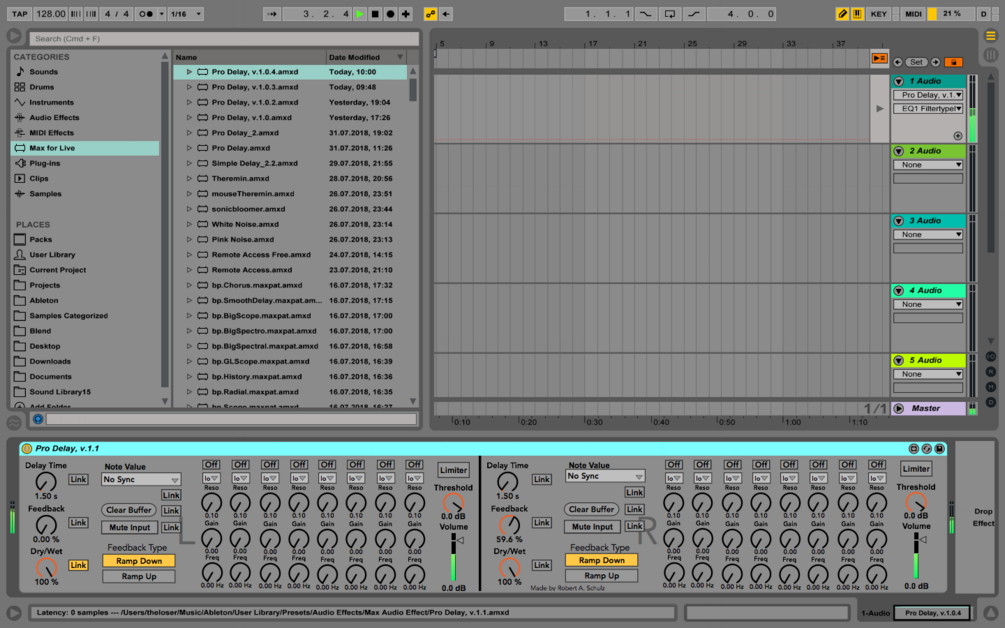Toggle the left Mute Input button
This screenshot has width=1005, height=628.
pyautogui.click(x=129, y=527)
